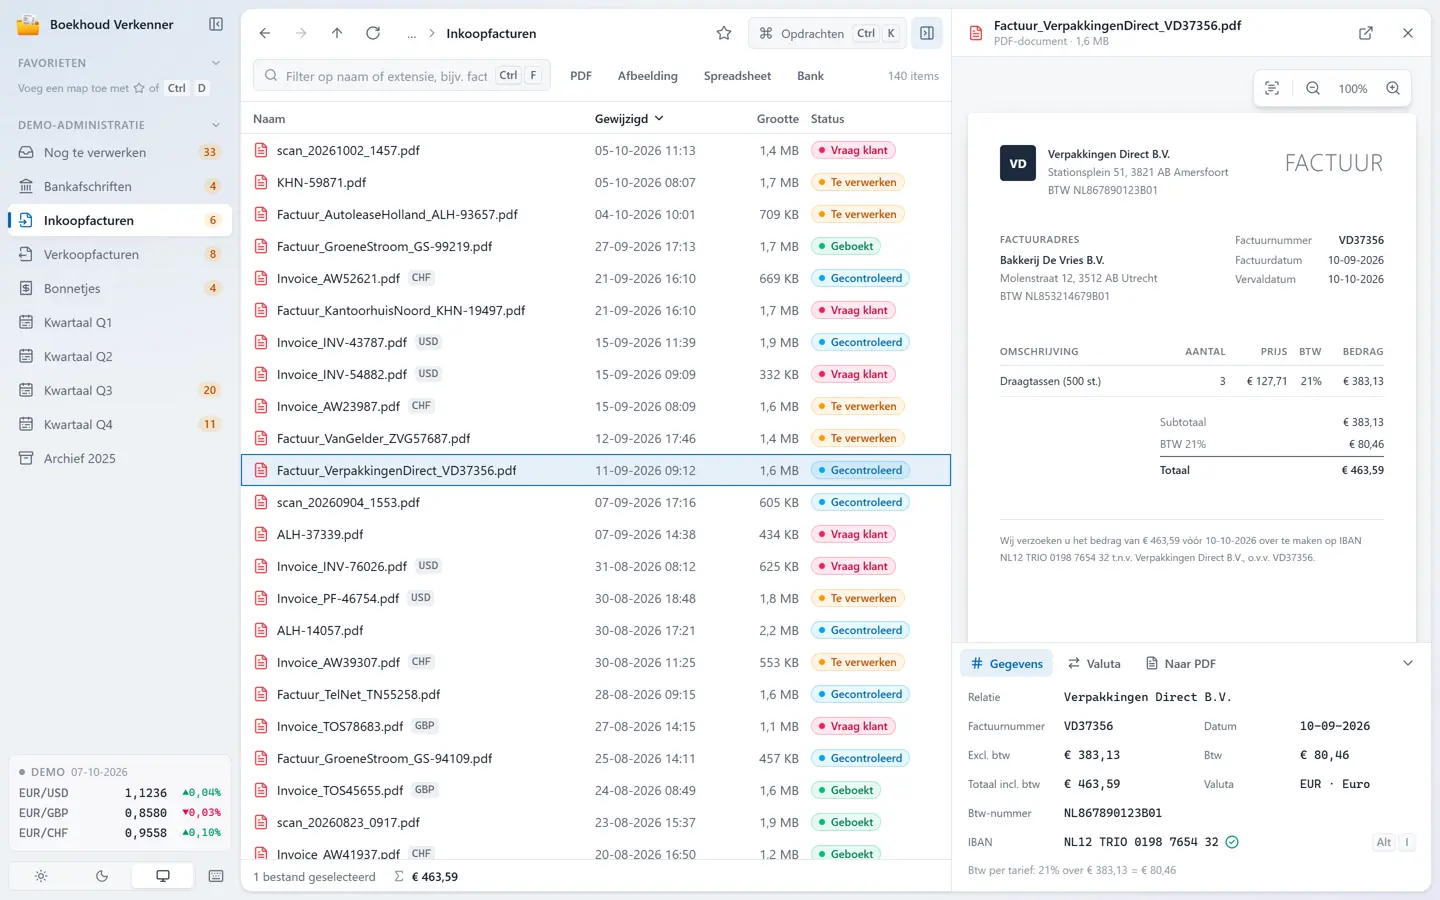Image resolution: width=1440 pixels, height=900 pixels.
Task: Collapse the Demo-administratie section
Action: (x=216, y=125)
